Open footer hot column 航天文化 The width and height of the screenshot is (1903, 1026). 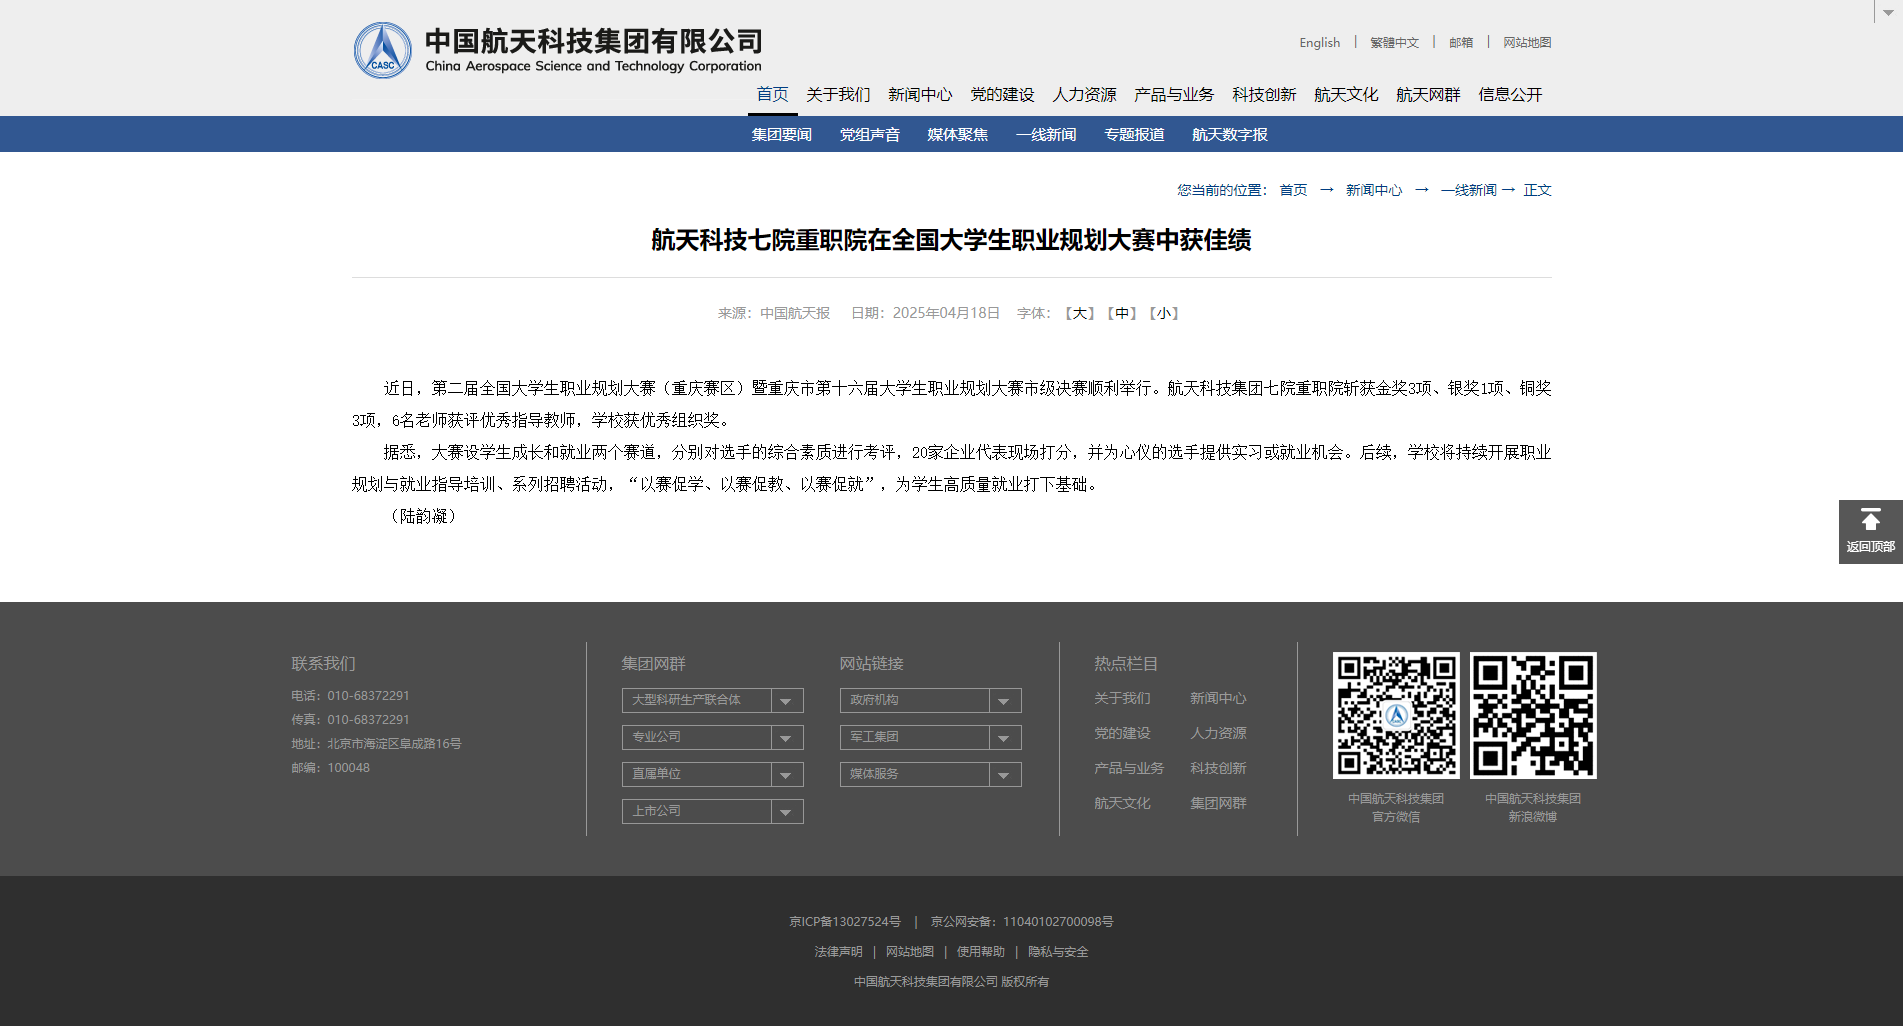point(1122,803)
